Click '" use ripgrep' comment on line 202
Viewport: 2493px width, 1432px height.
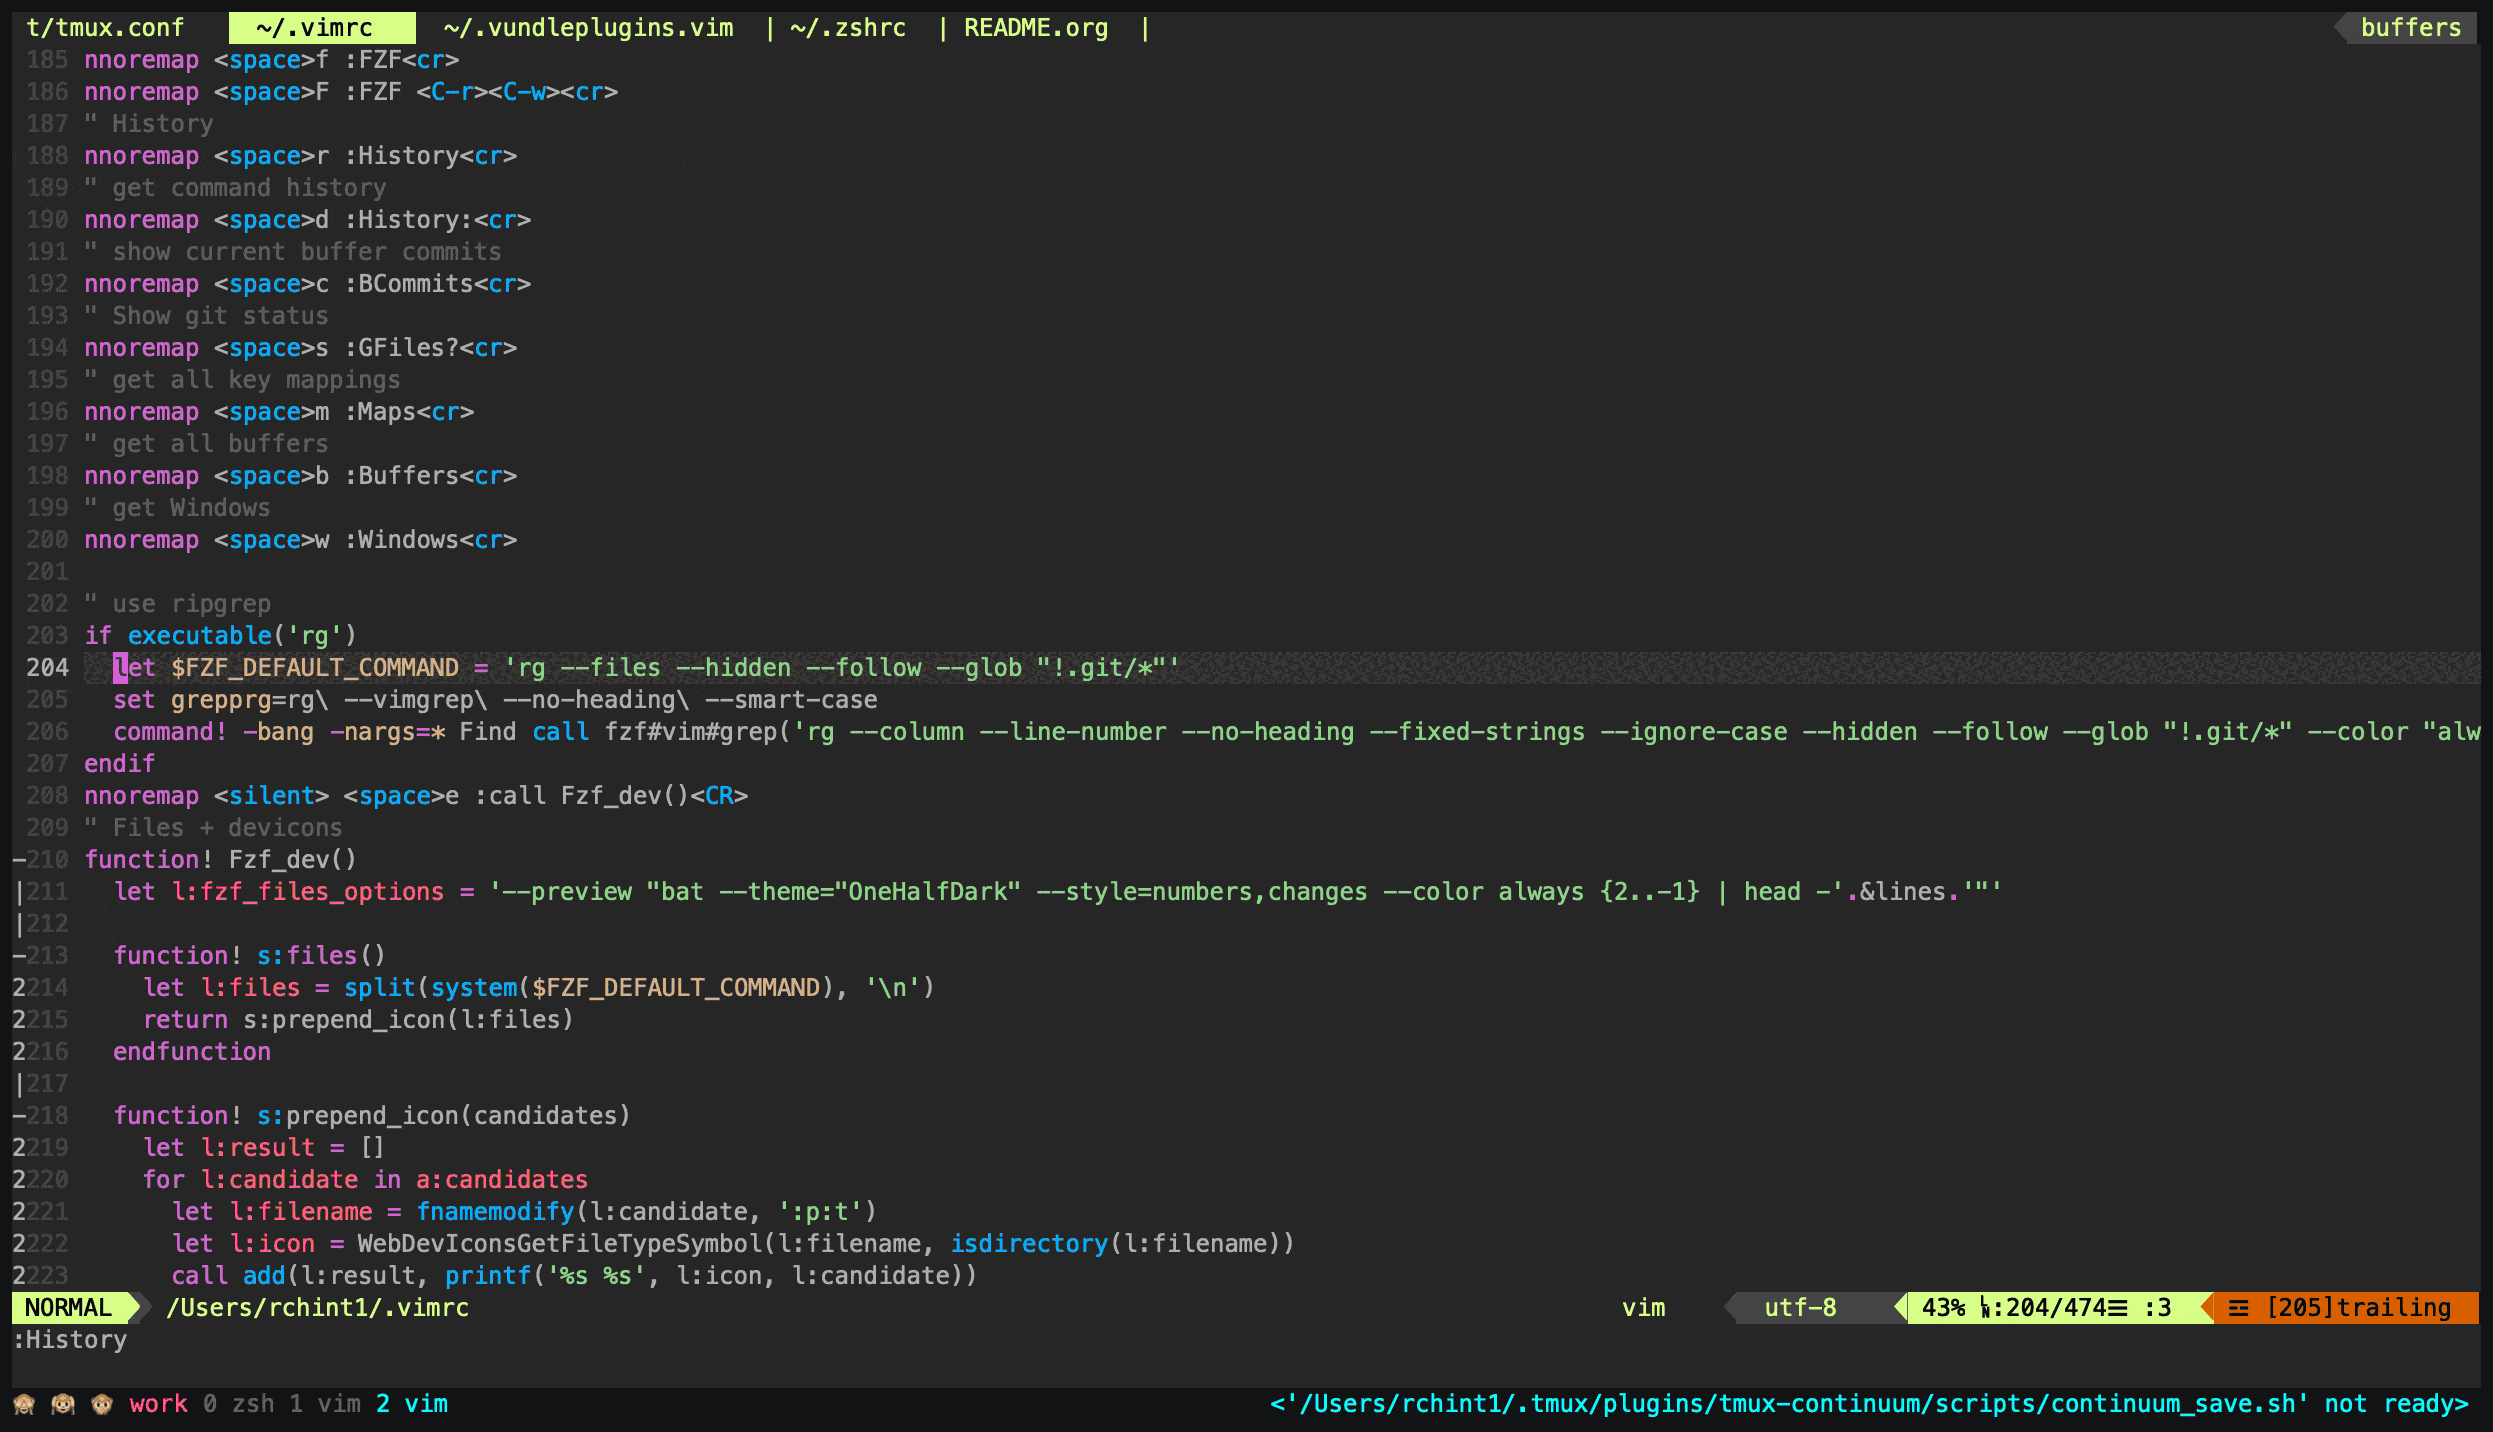(178, 604)
